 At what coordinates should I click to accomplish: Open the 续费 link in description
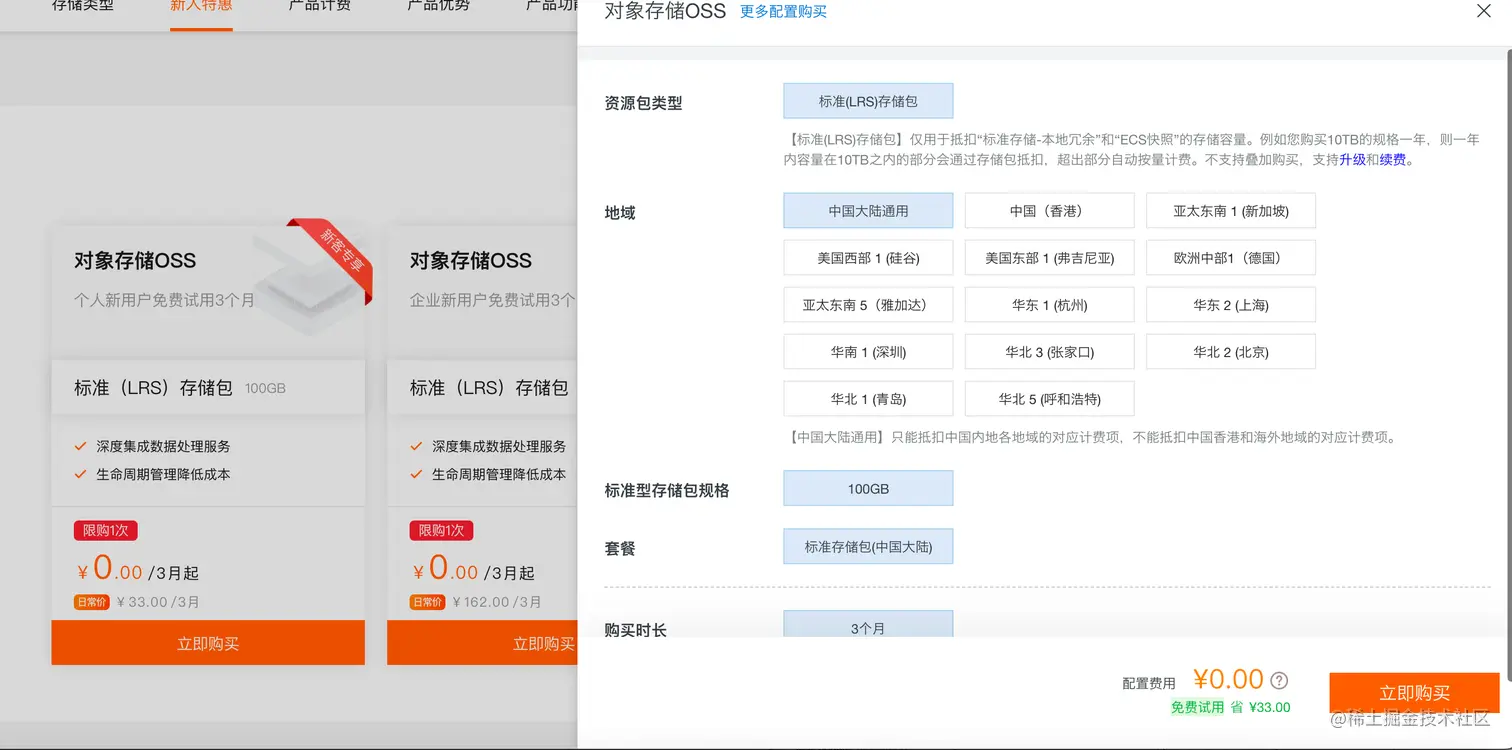point(1392,160)
